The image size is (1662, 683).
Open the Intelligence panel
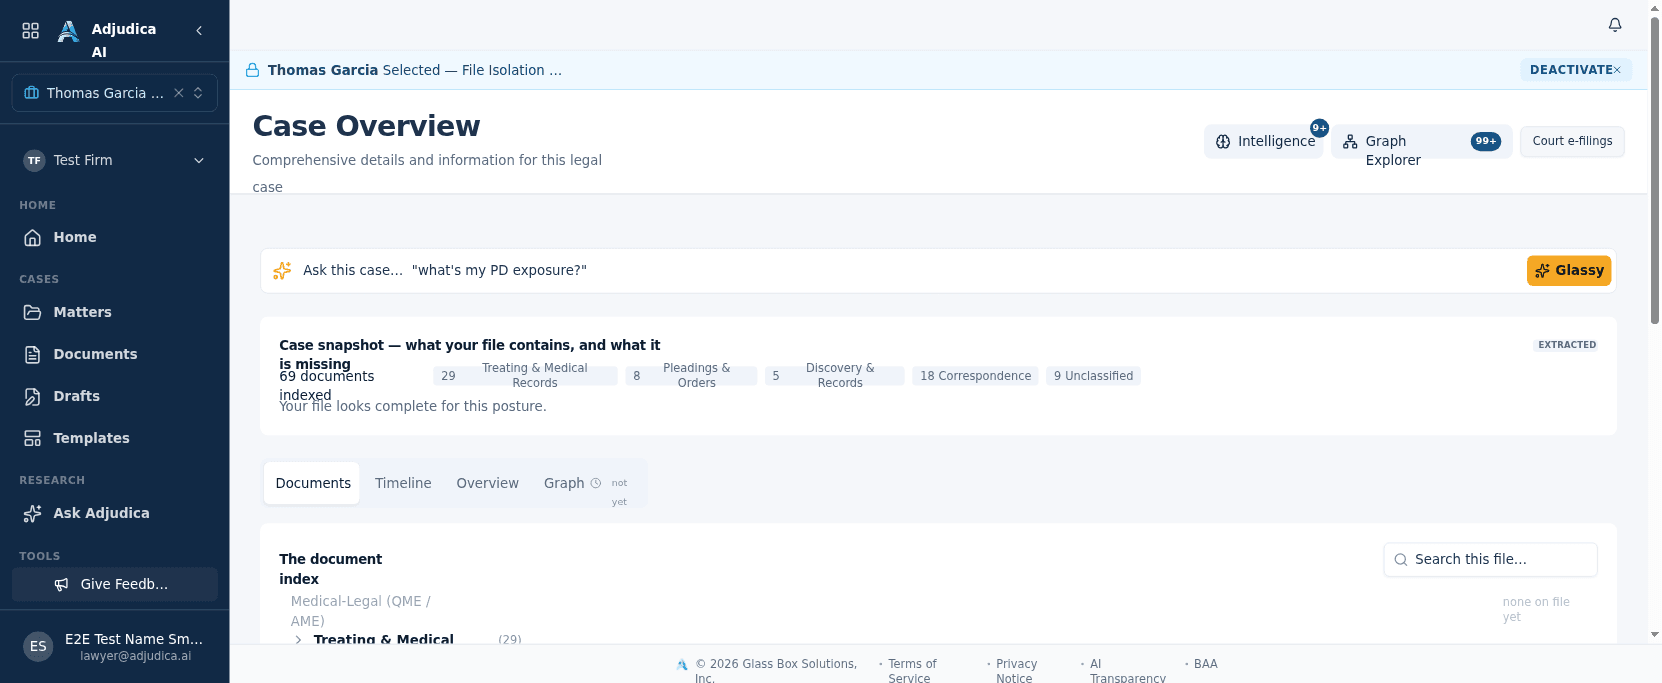pos(1264,141)
